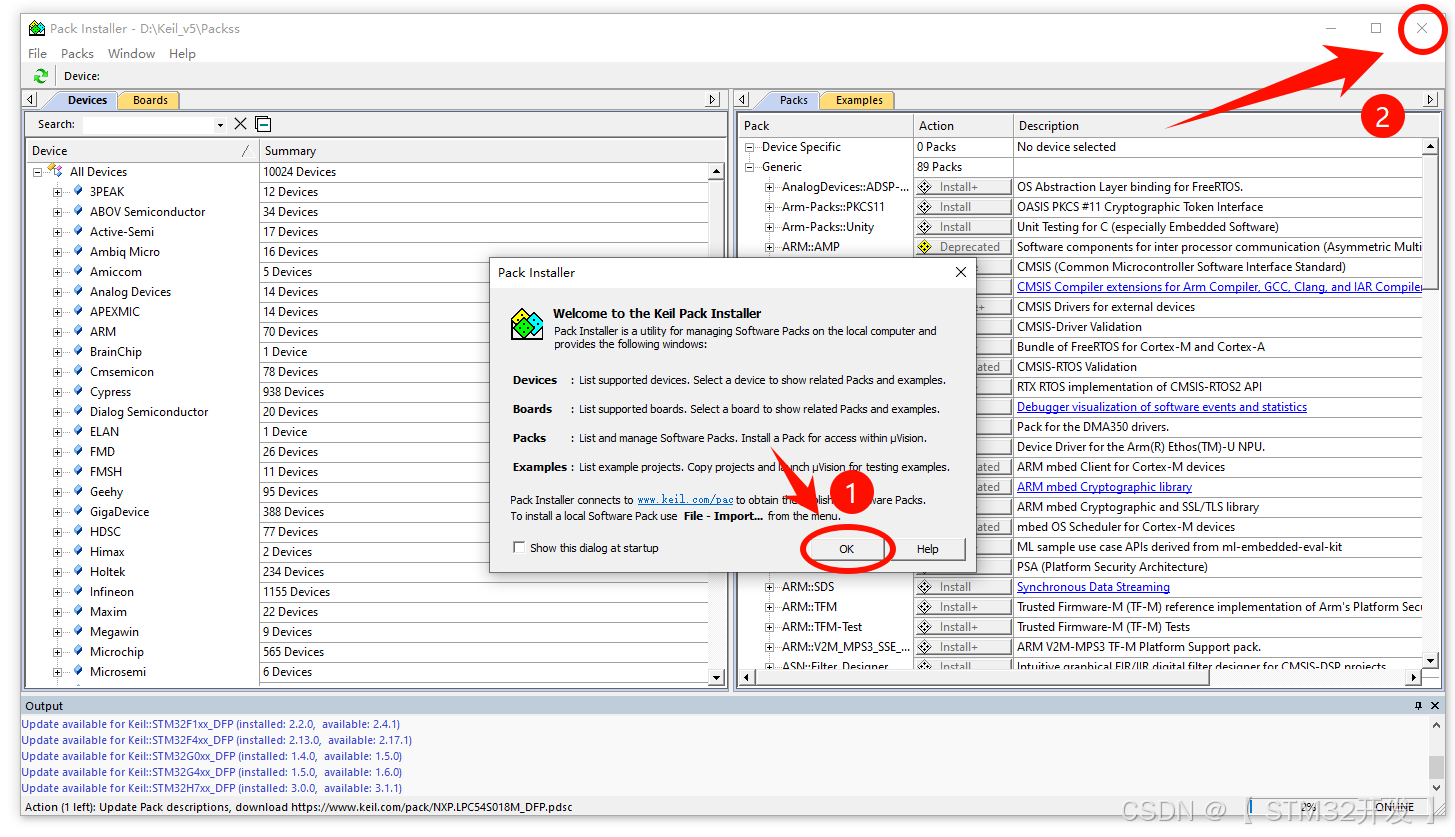Click Install+ for ARM::V2M_MPS3_SSE pack
1455x837 pixels.
tap(962, 647)
